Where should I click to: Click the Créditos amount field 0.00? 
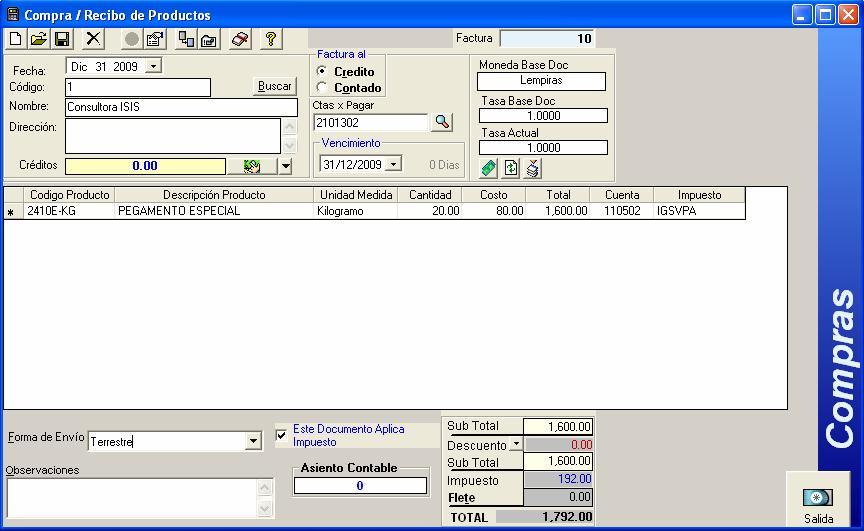point(145,166)
